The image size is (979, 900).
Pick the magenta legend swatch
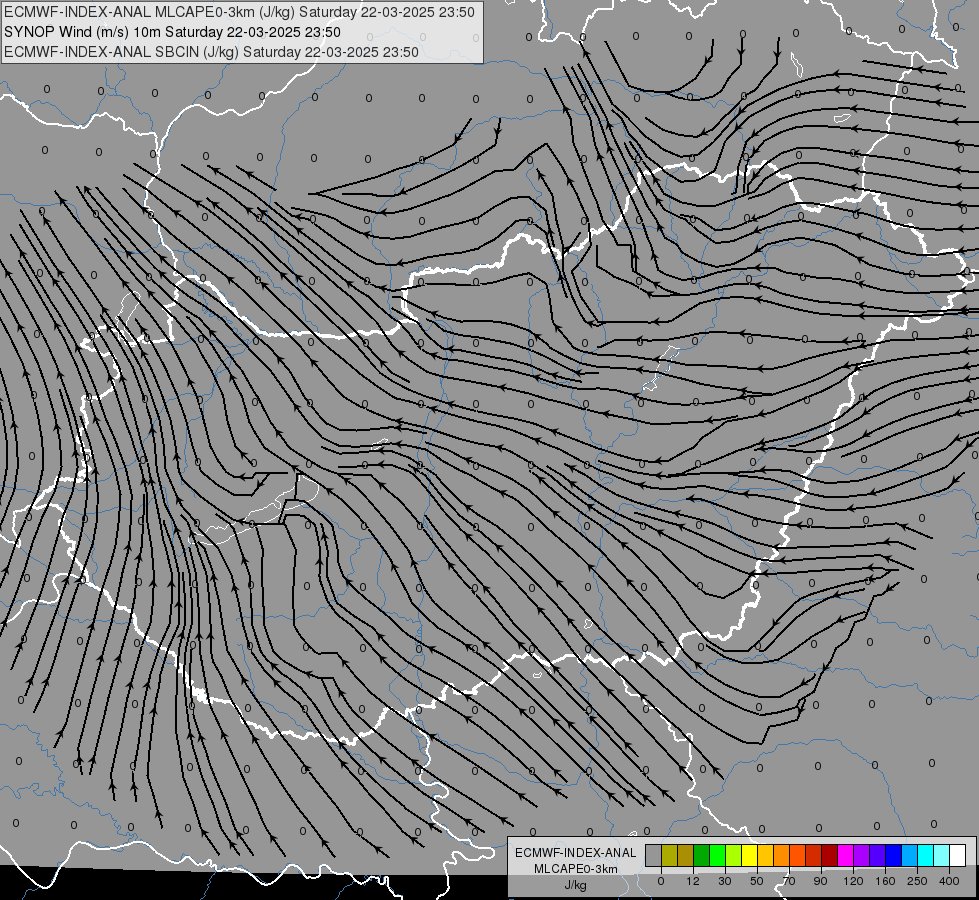(845, 855)
